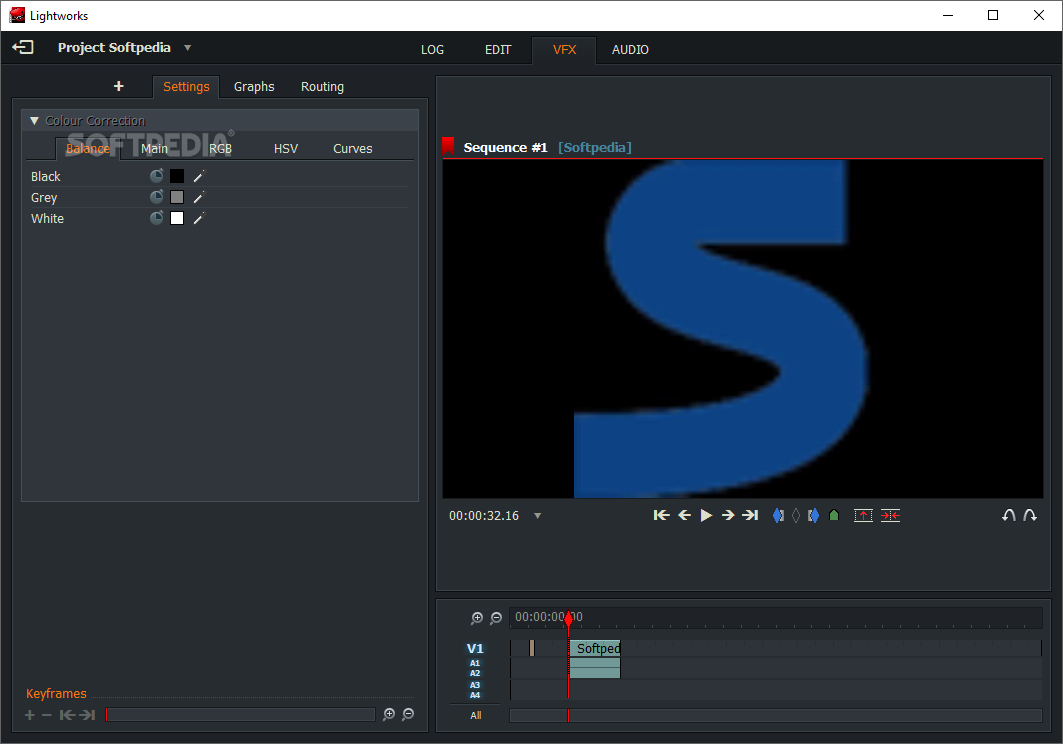1063x744 pixels.
Task: Toggle keyframing for Grey parameter
Action: (x=157, y=197)
